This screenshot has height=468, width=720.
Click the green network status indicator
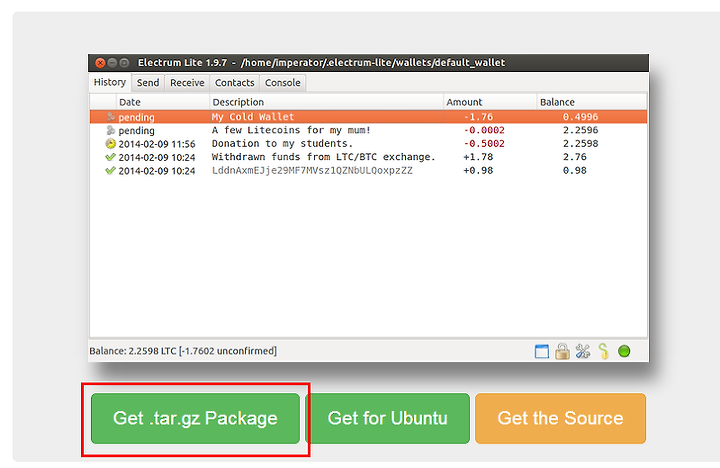[624, 351]
